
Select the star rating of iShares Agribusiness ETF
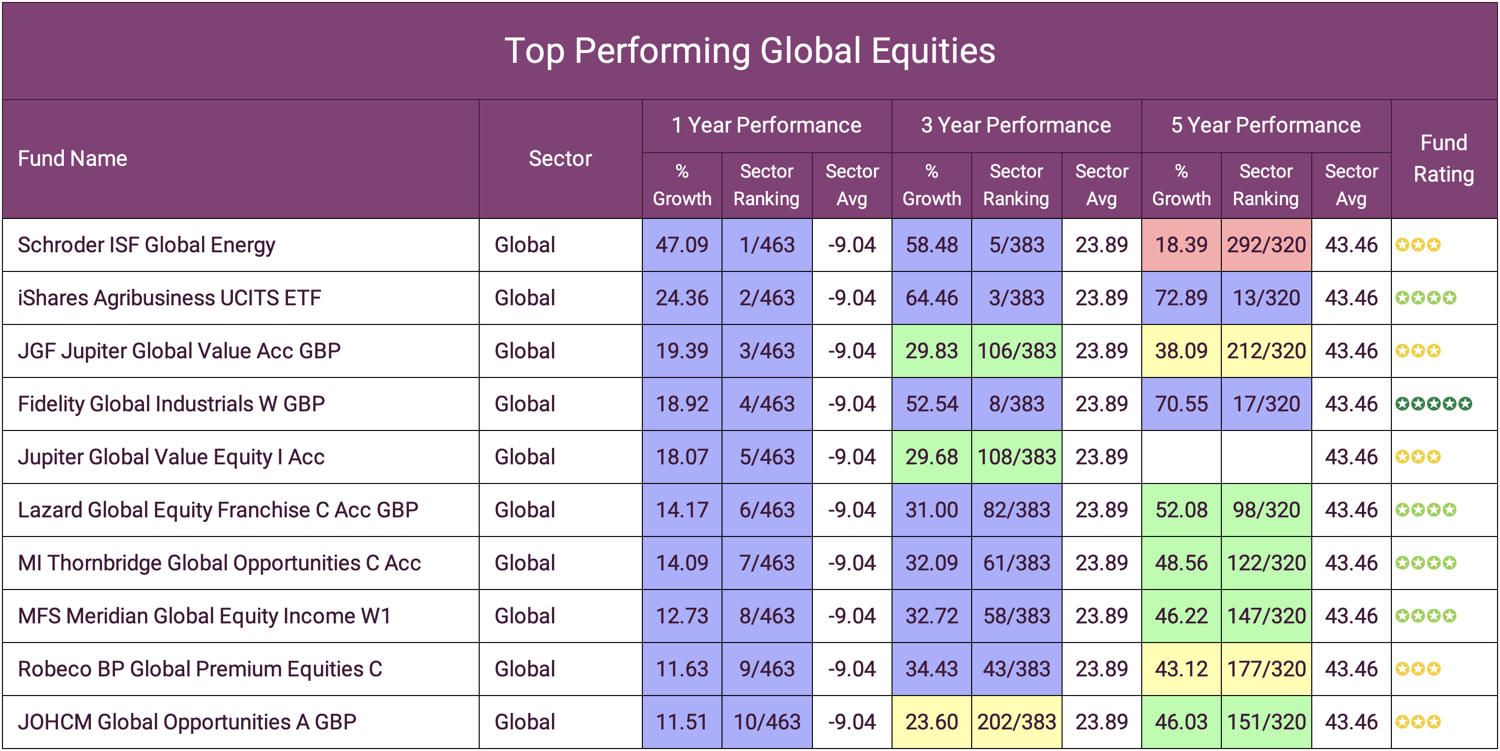click(1426, 298)
